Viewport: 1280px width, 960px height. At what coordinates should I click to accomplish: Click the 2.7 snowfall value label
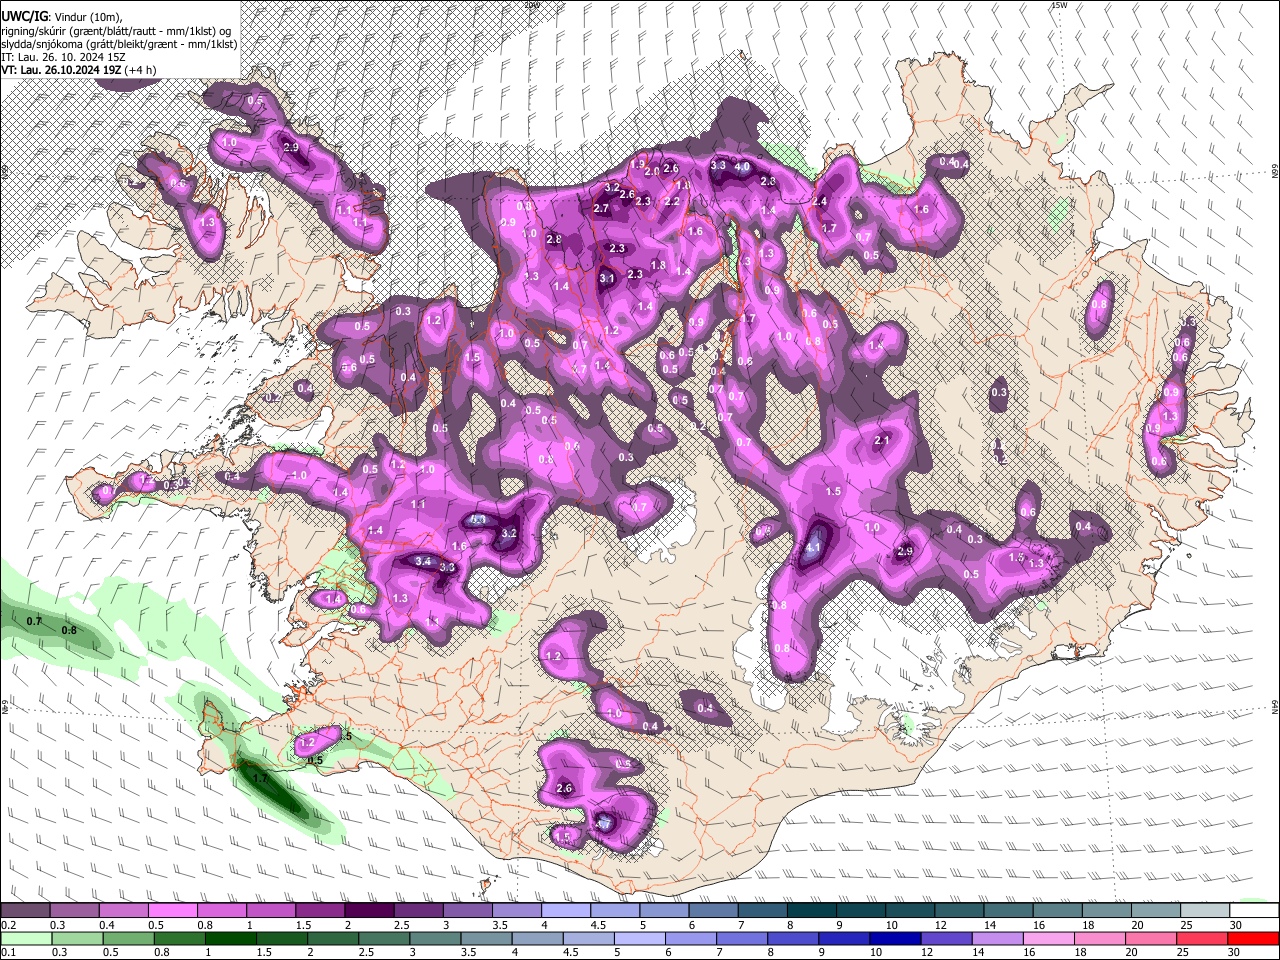coord(601,209)
